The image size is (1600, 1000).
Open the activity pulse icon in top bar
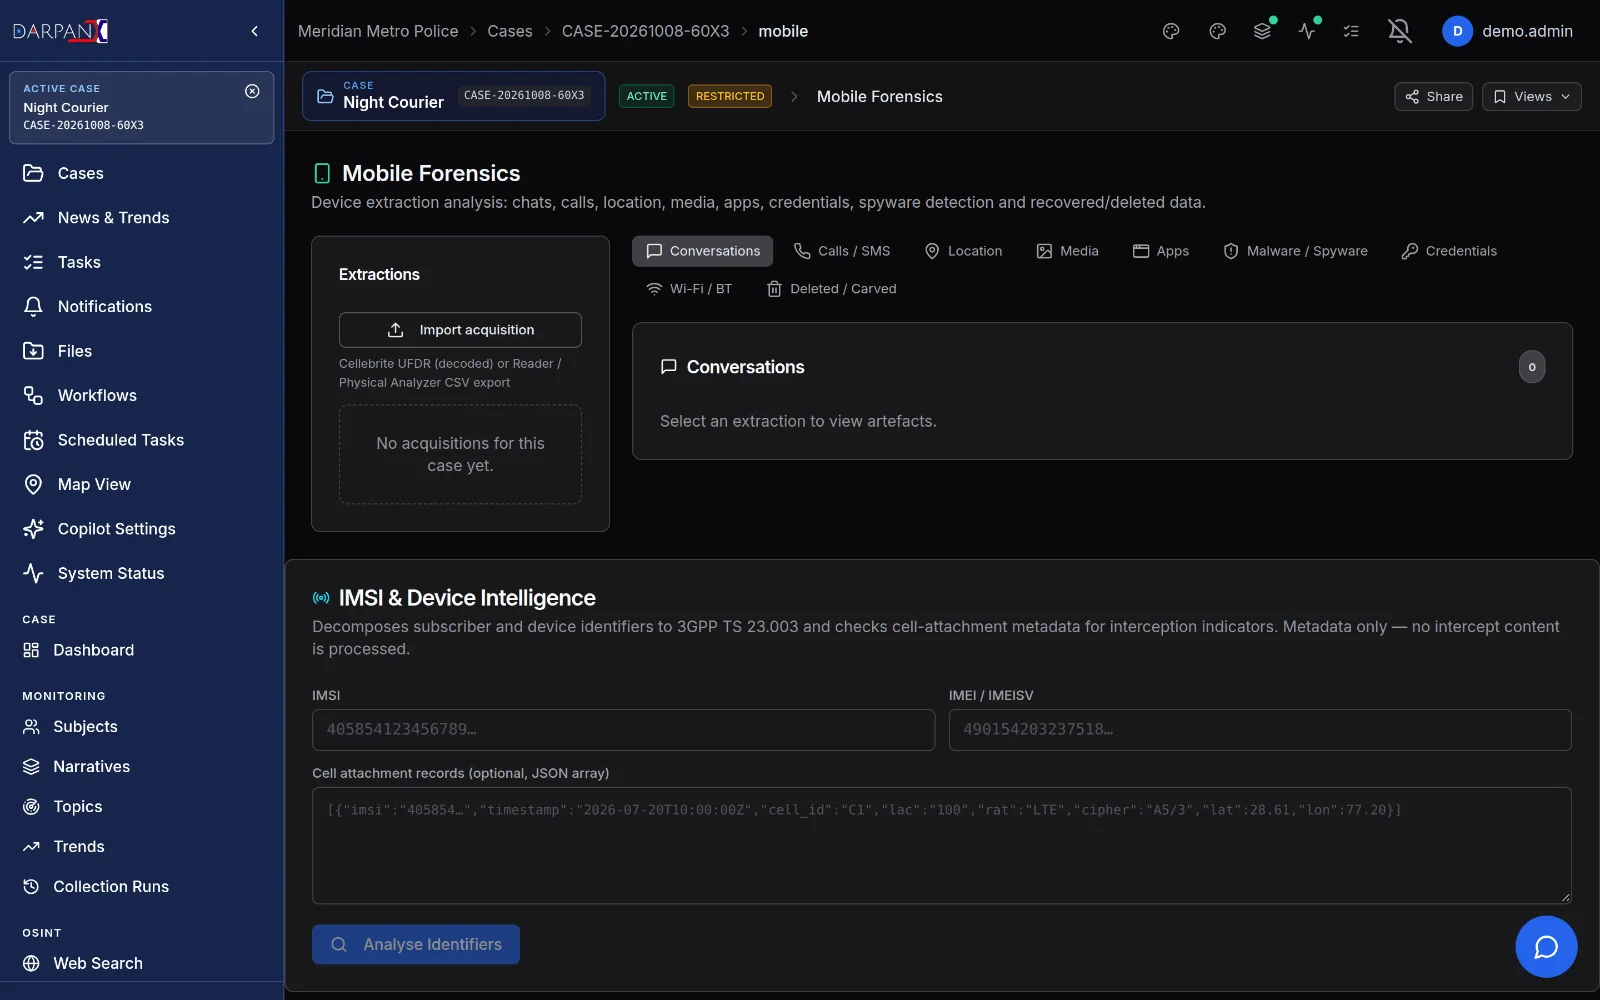pos(1307,31)
